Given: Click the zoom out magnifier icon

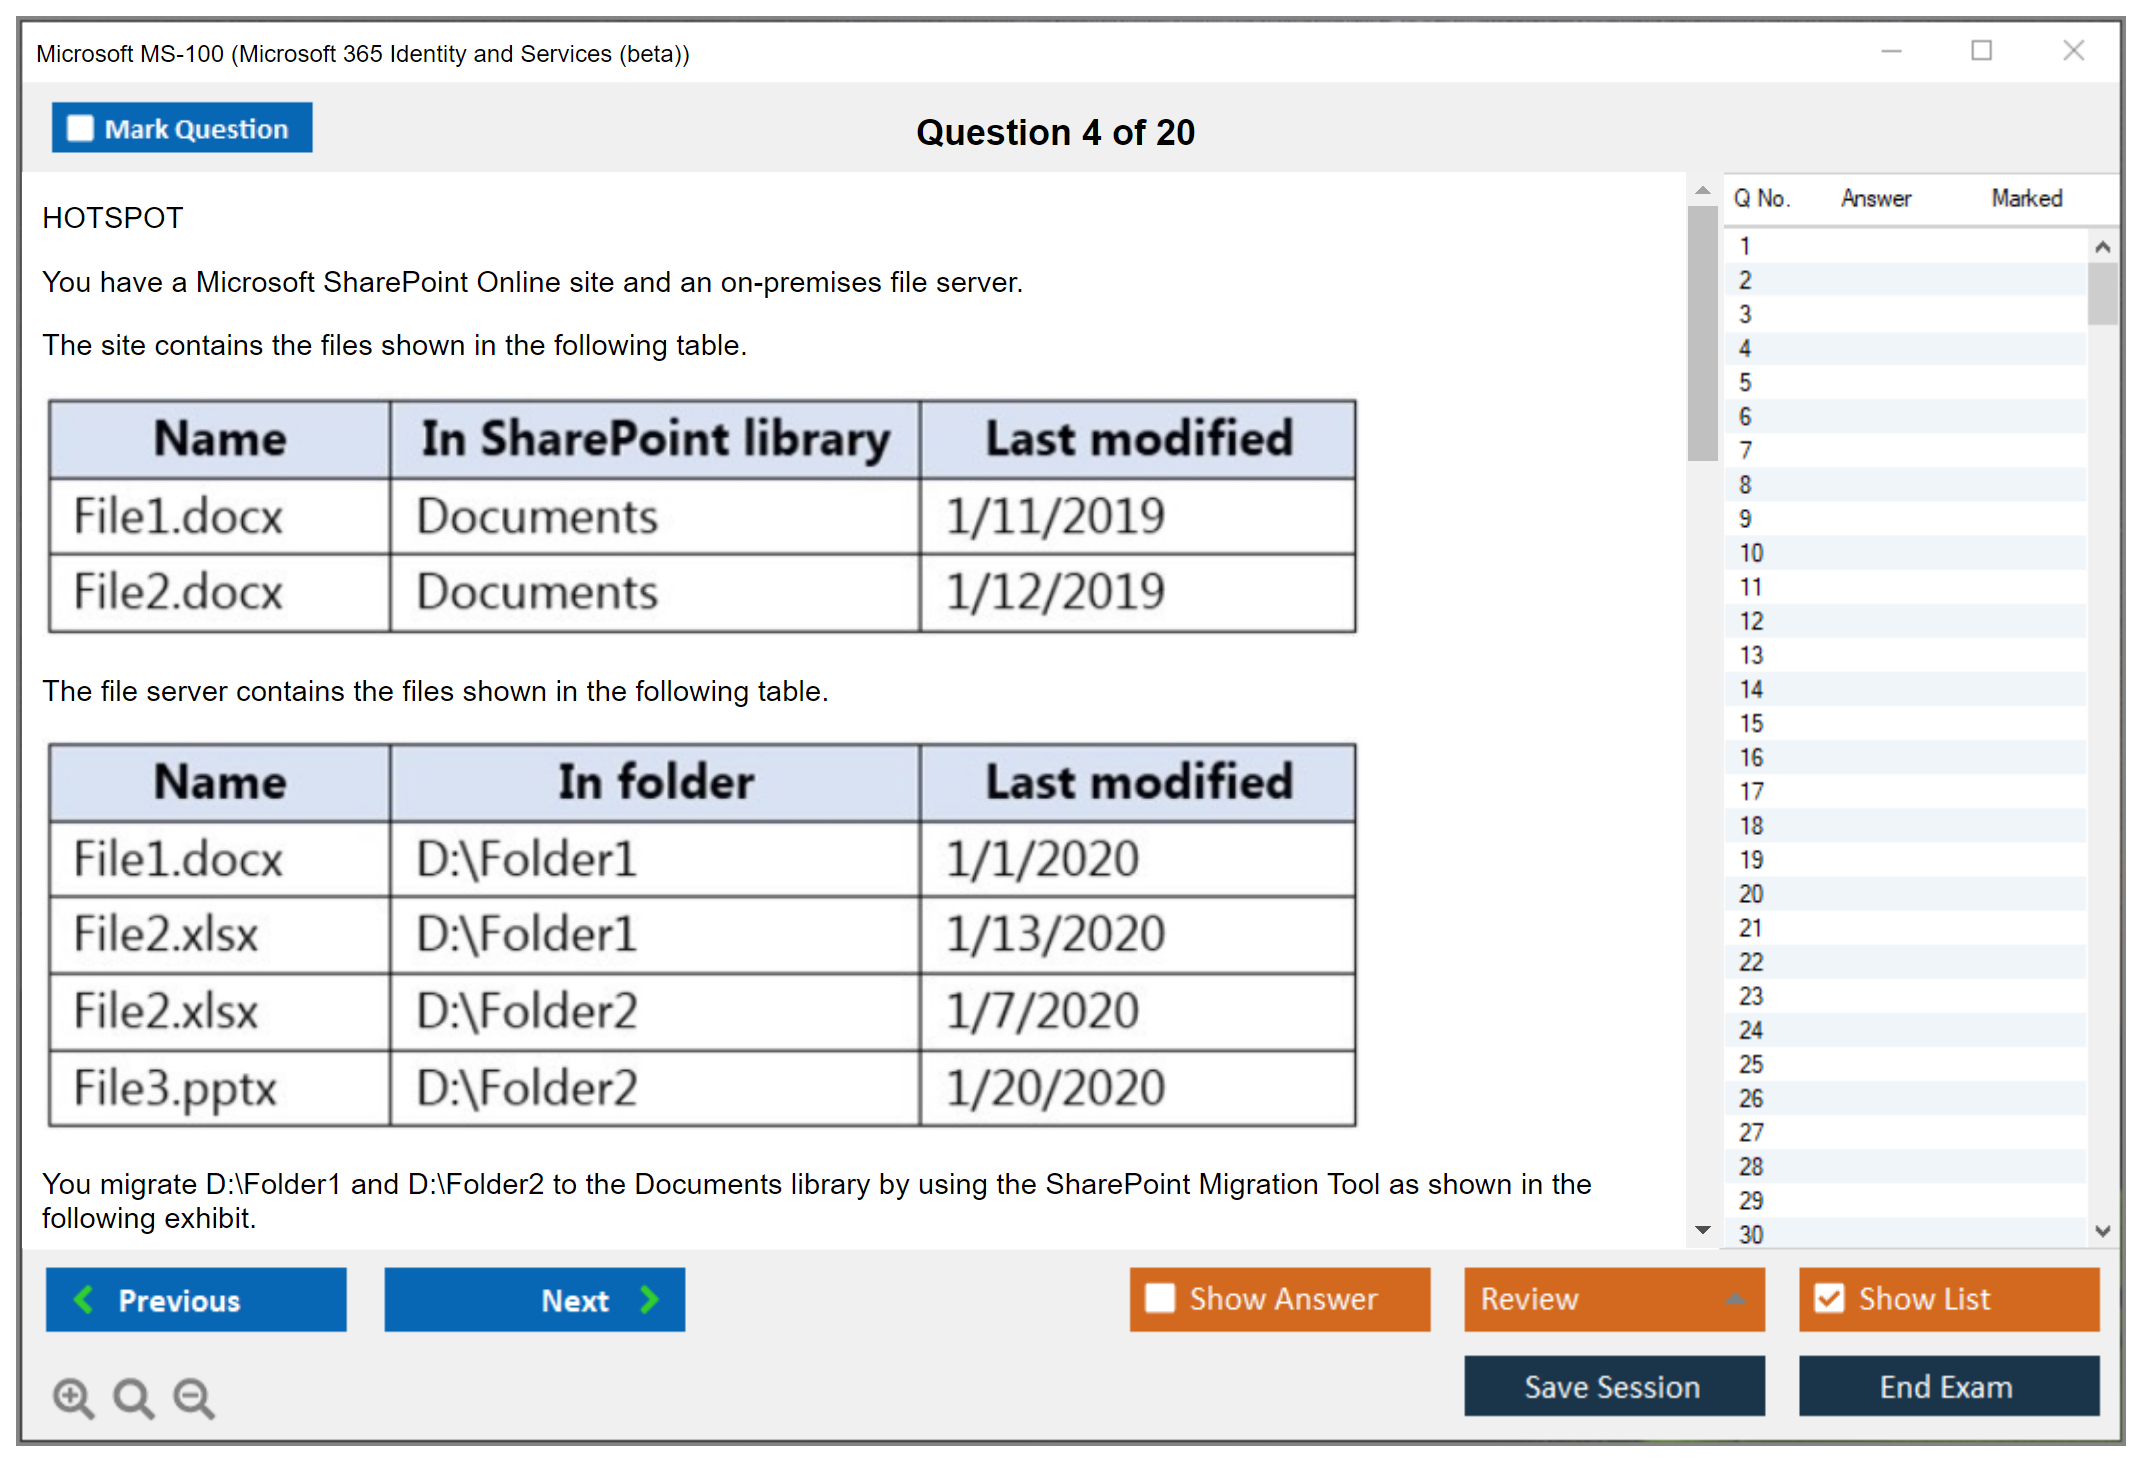Looking at the screenshot, I should (193, 1397).
